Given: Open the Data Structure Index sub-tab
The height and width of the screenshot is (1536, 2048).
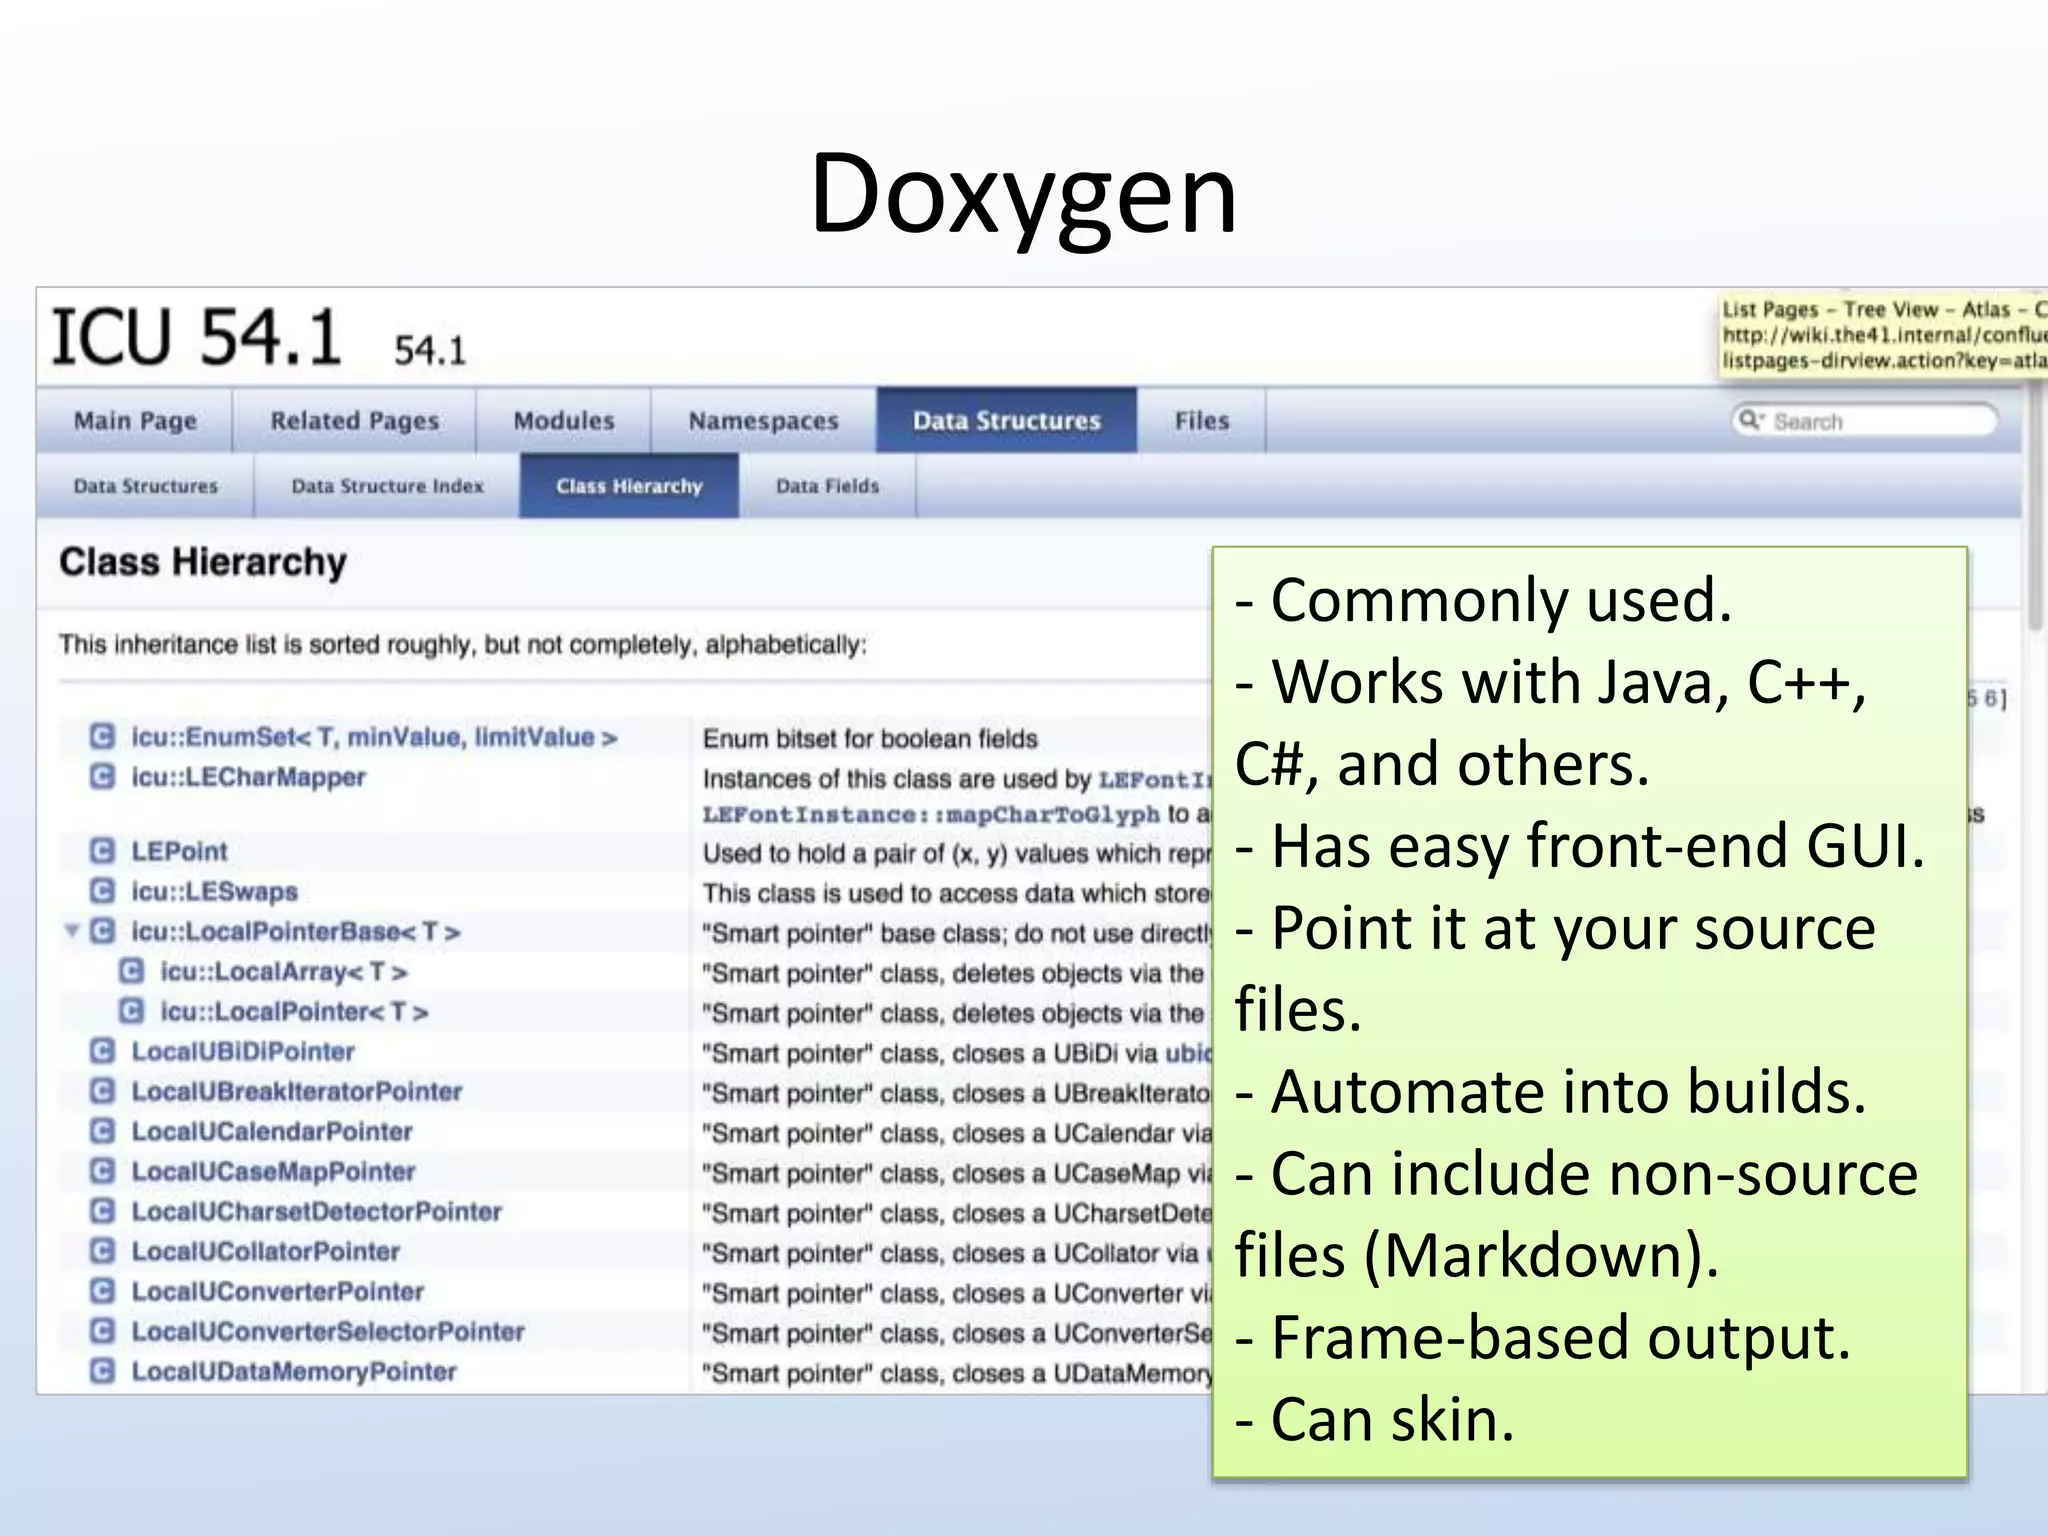Looking at the screenshot, I should click(387, 486).
